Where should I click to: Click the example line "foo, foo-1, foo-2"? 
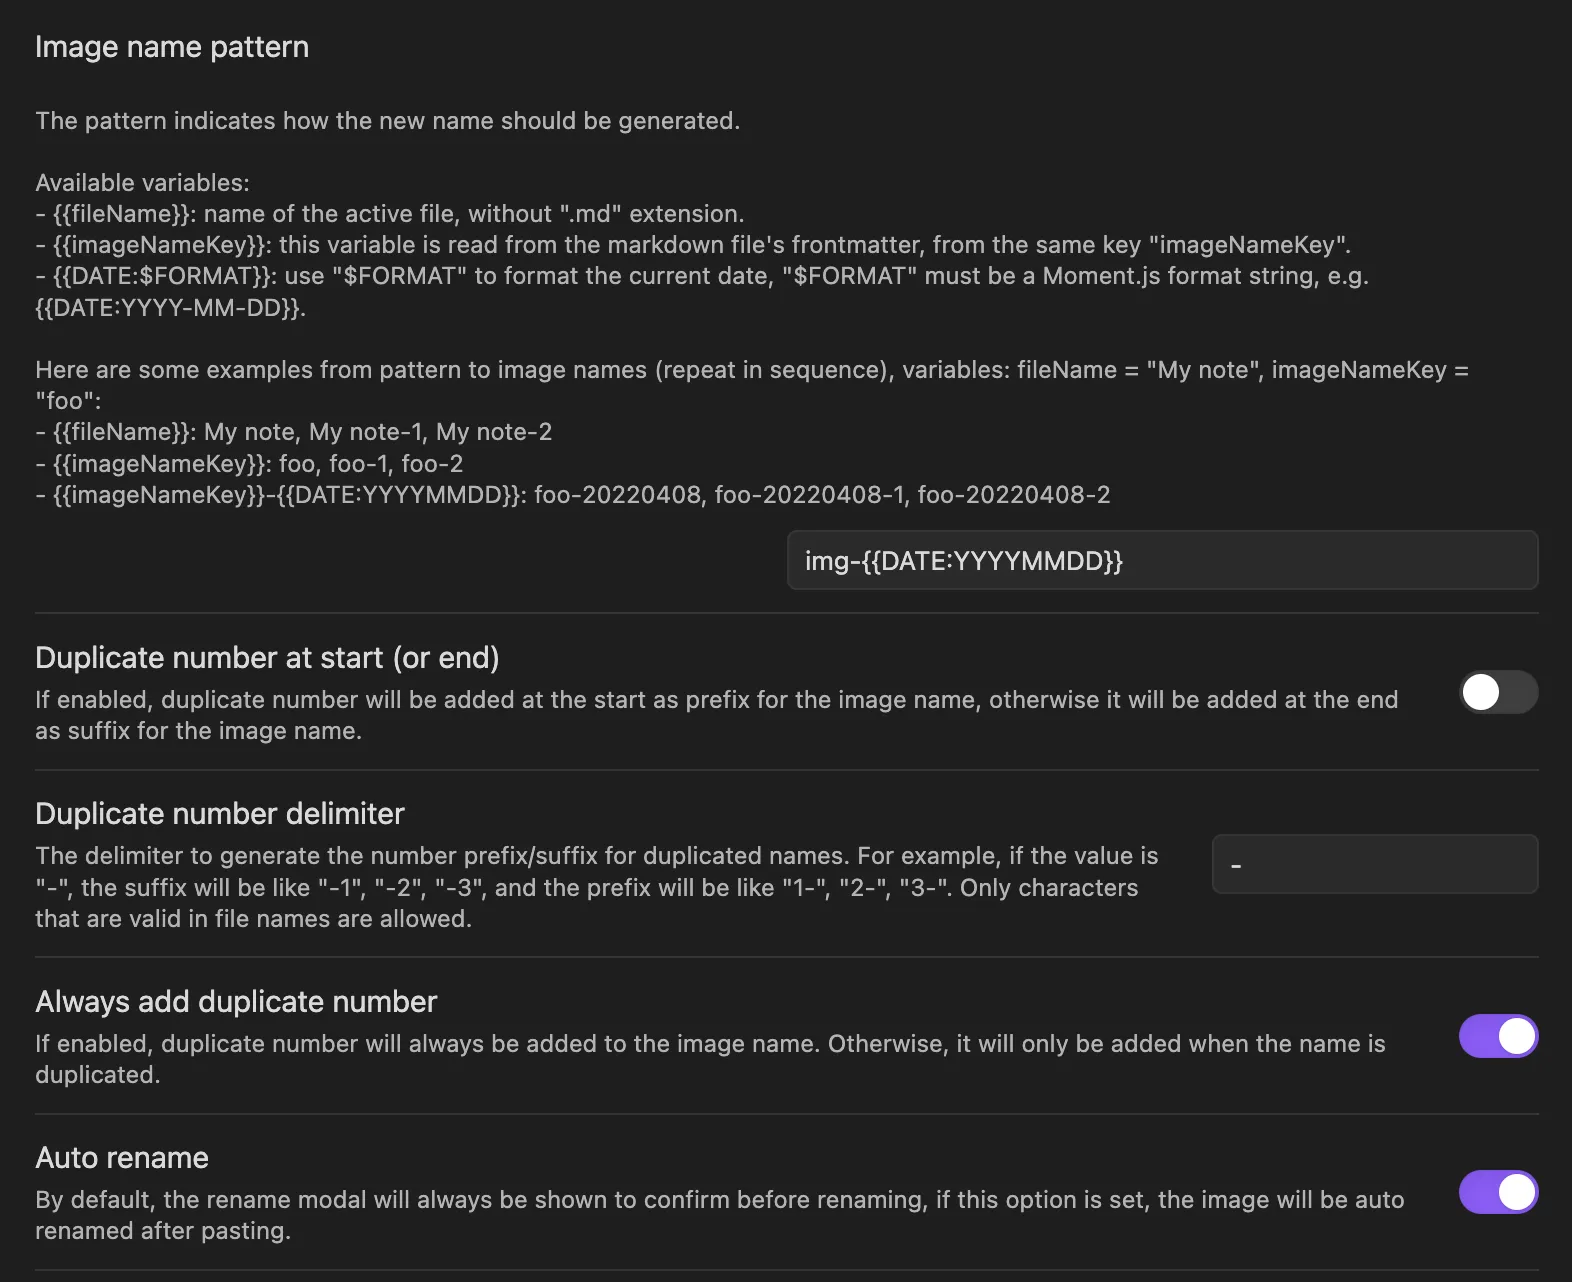tap(249, 464)
